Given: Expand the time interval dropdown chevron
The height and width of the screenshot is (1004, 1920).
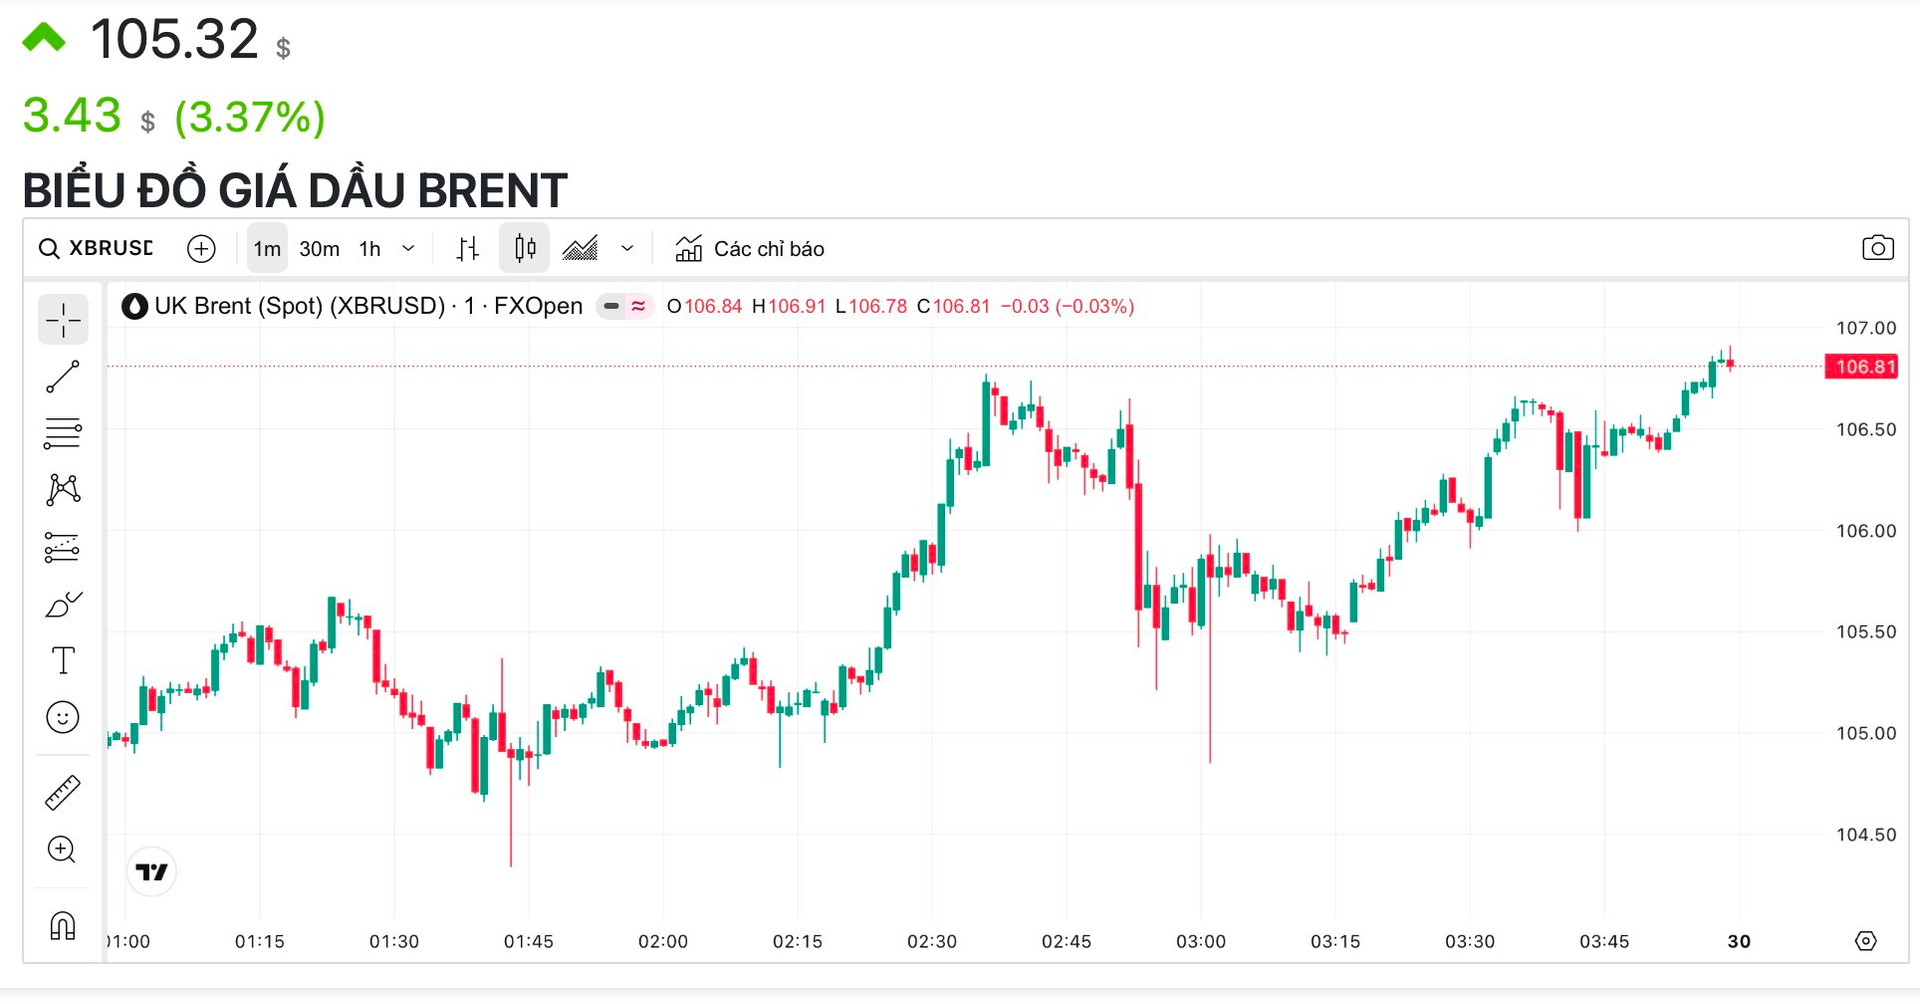Looking at the screenshot, I should 408,248.
